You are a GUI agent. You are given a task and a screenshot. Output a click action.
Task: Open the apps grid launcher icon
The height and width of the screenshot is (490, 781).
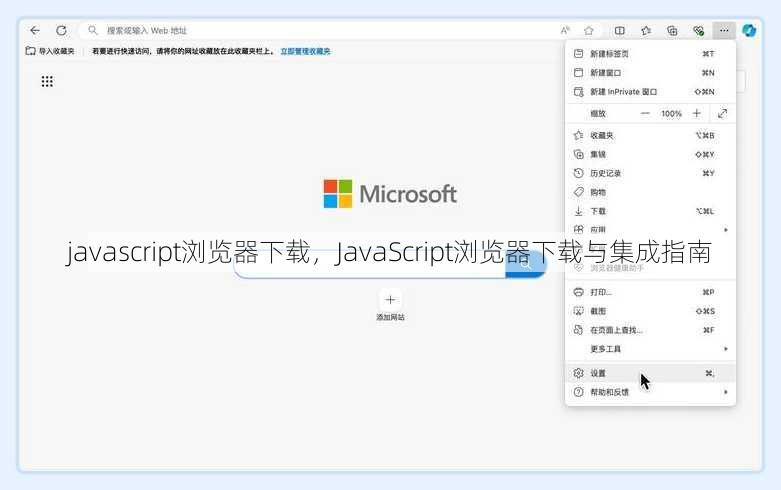tap(47, 81)
